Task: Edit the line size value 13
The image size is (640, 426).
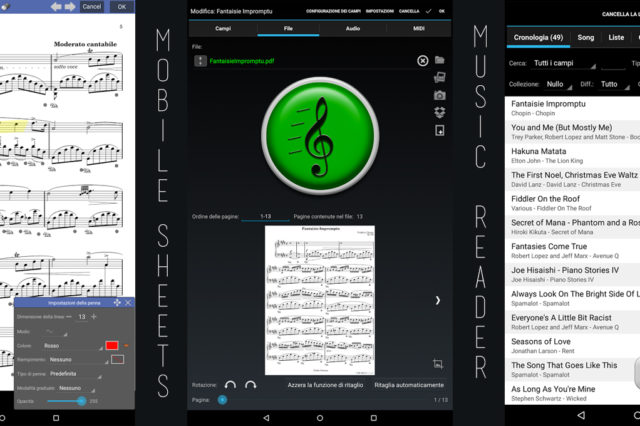Action: pos(82,317)
